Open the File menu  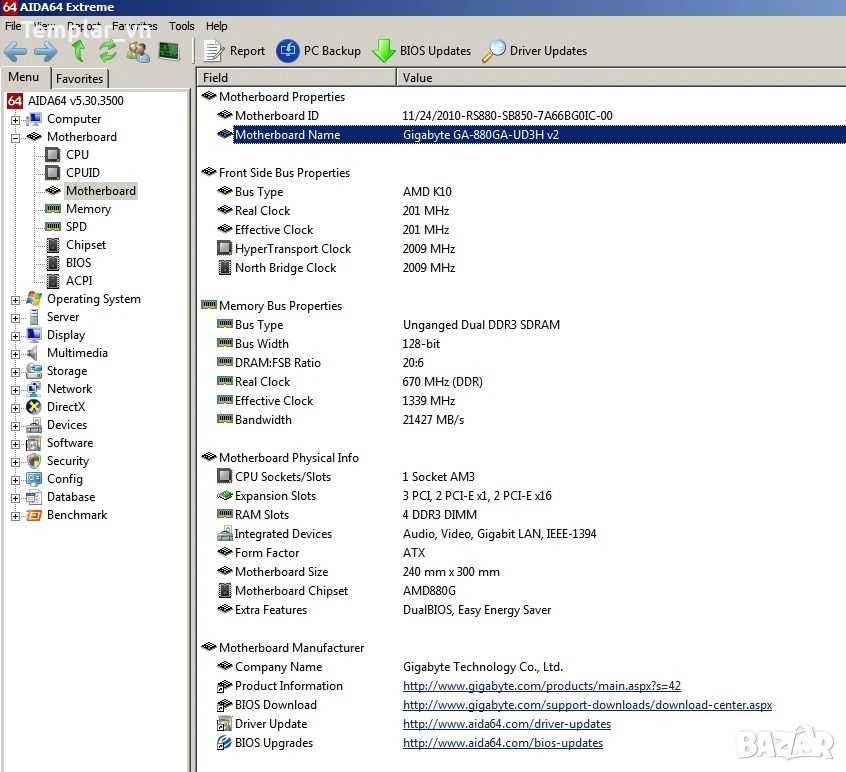point(13,26)
